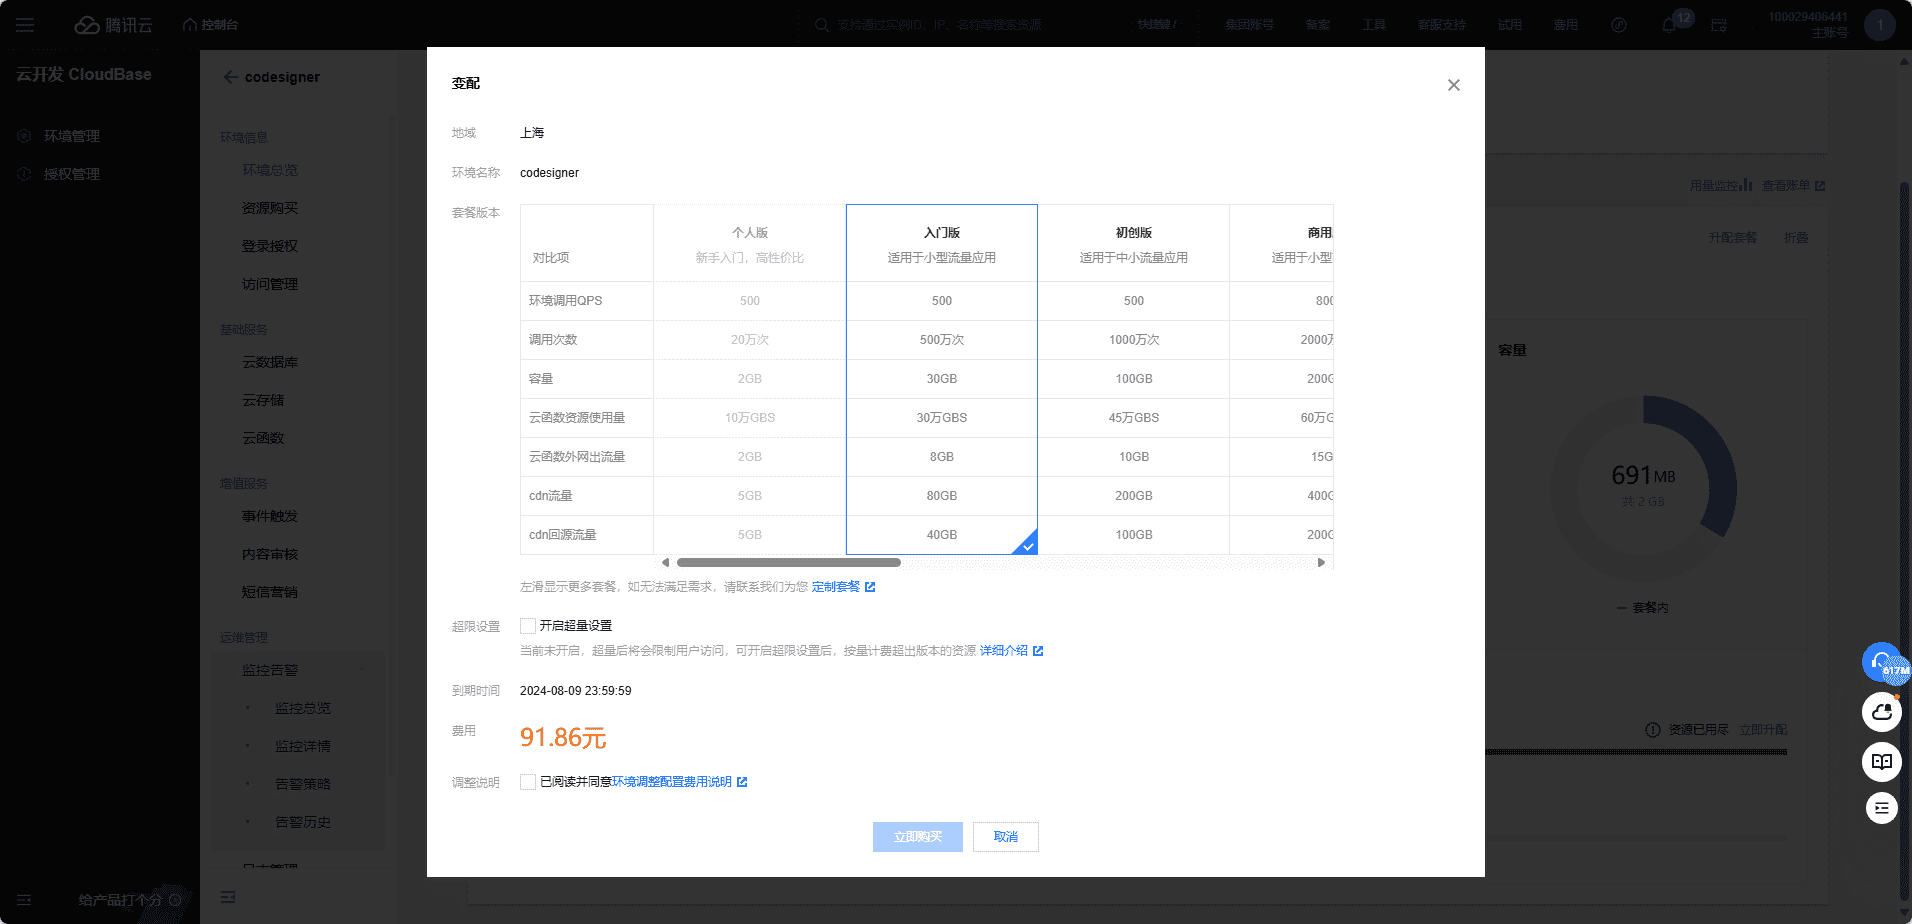The height and width of the screenshot is (924, 1912).
Task: Click 给产品打个分 at bottom left
Action: (121, 900)
